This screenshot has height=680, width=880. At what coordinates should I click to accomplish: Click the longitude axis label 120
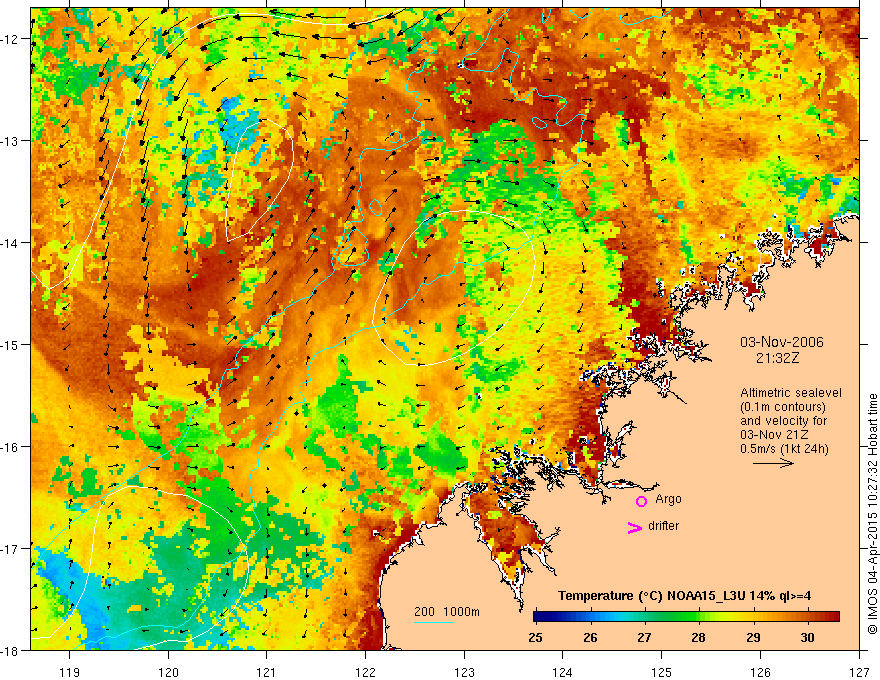click(168, 672)
